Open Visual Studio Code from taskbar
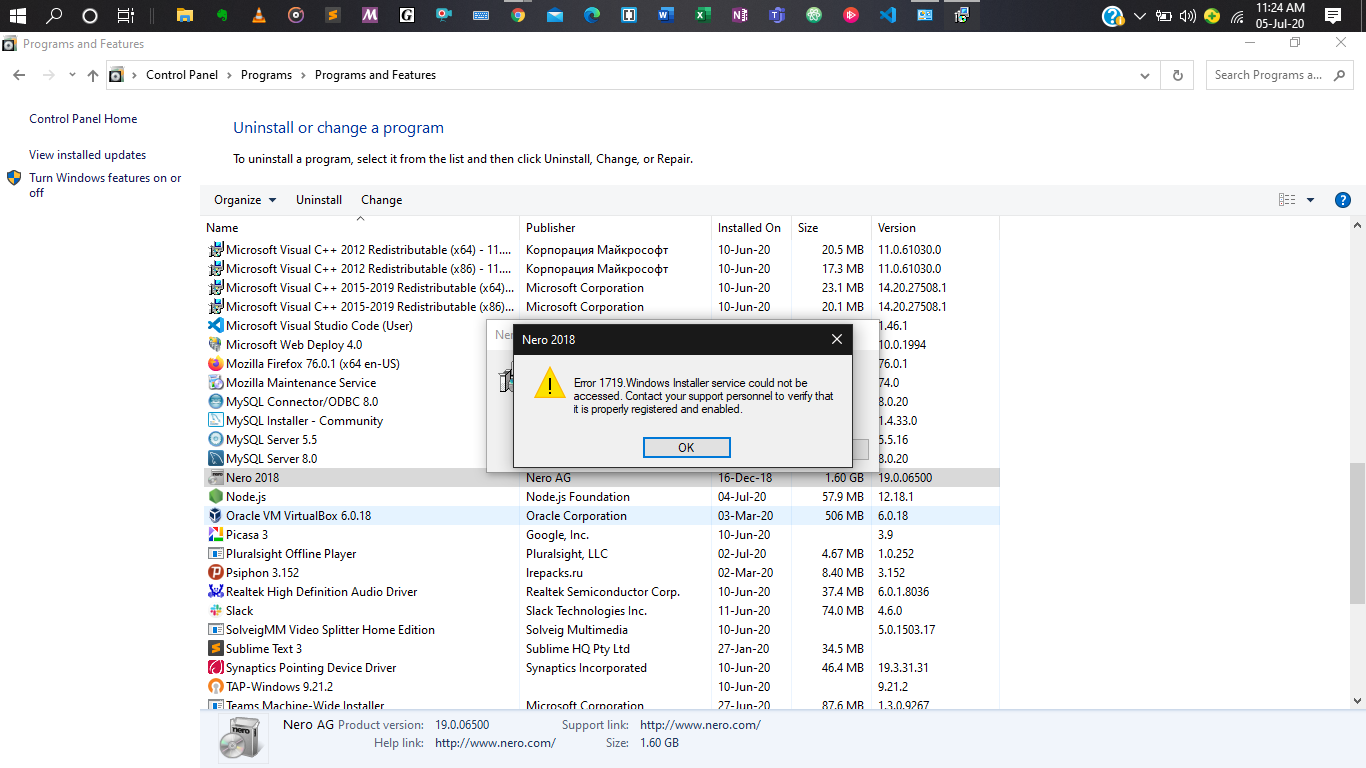The width and height of the screenshot is (1366, 768). coord(887,15)
